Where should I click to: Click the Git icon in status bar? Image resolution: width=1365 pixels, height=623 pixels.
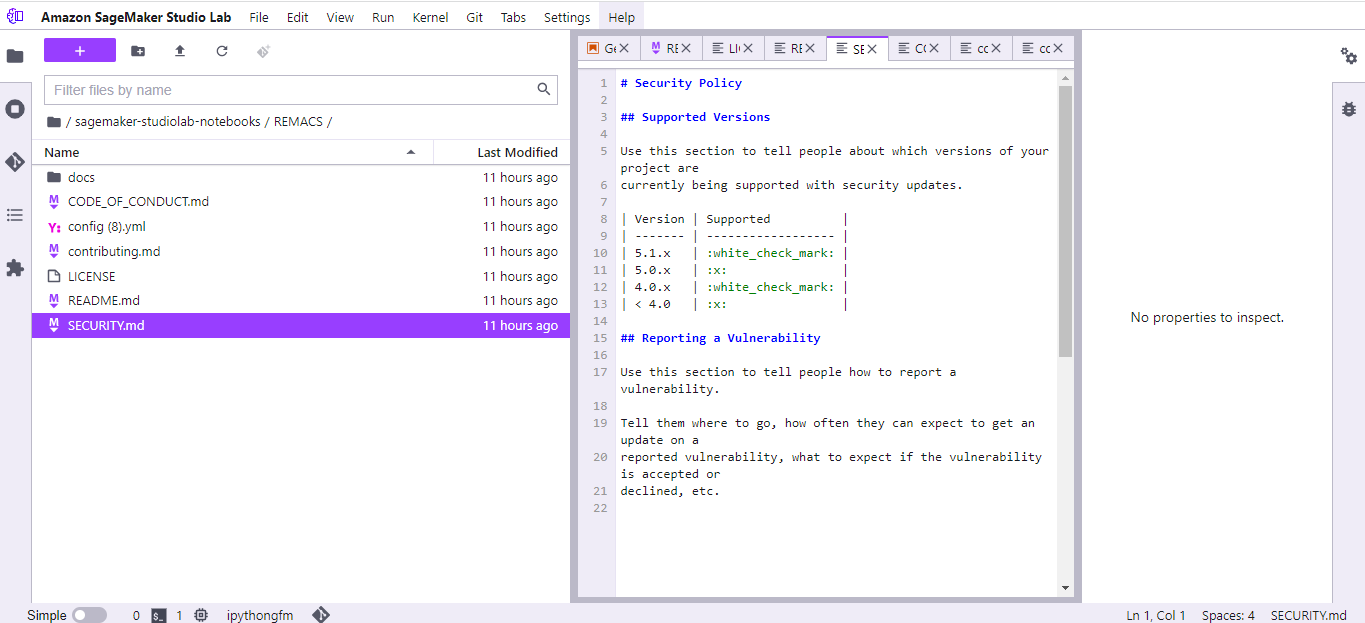point(321,615)
